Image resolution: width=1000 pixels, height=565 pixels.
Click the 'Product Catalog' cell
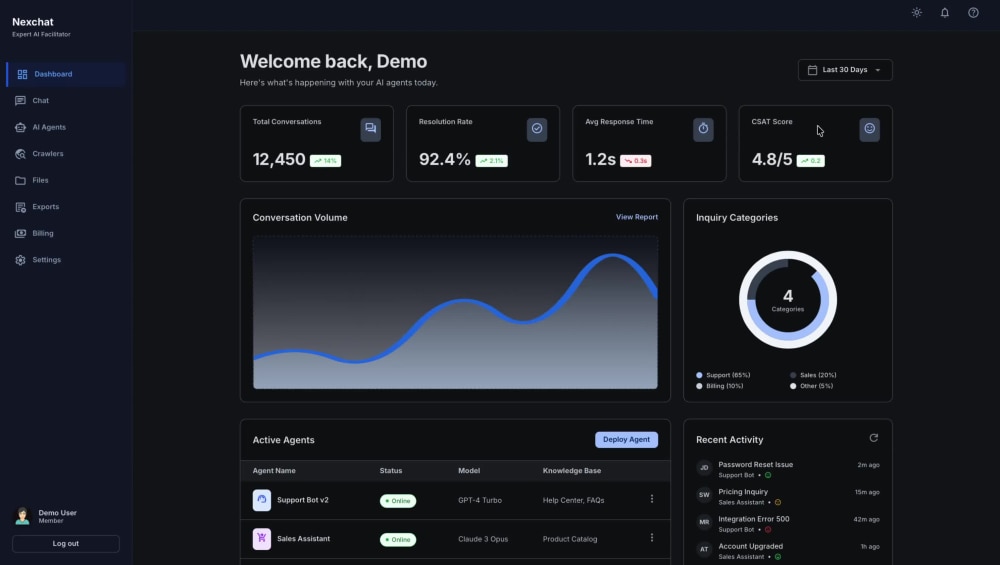click(x=570, y=539)
